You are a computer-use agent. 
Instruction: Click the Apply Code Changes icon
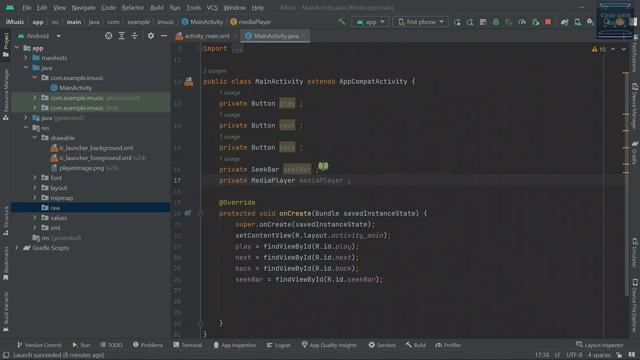tap(483, 22)
